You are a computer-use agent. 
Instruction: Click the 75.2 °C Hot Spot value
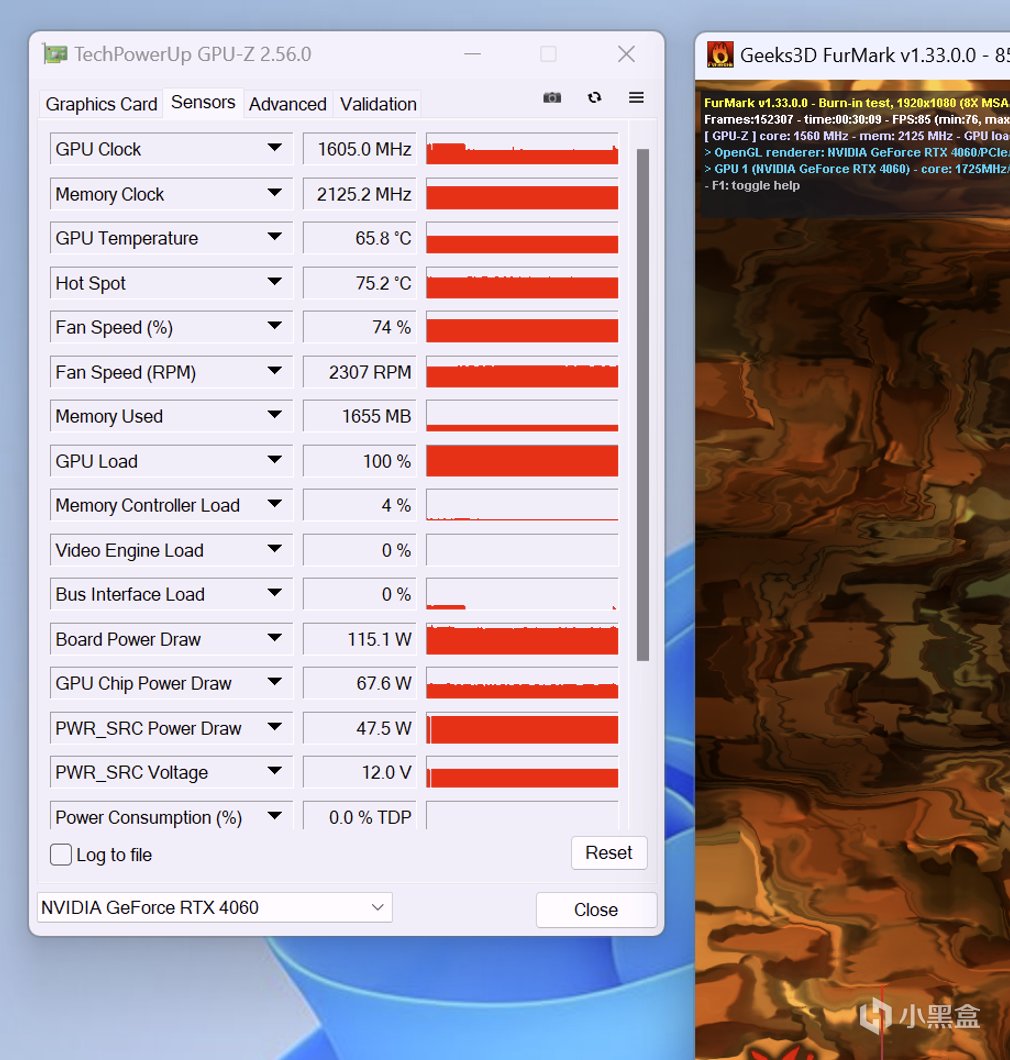tap(360, 283)
